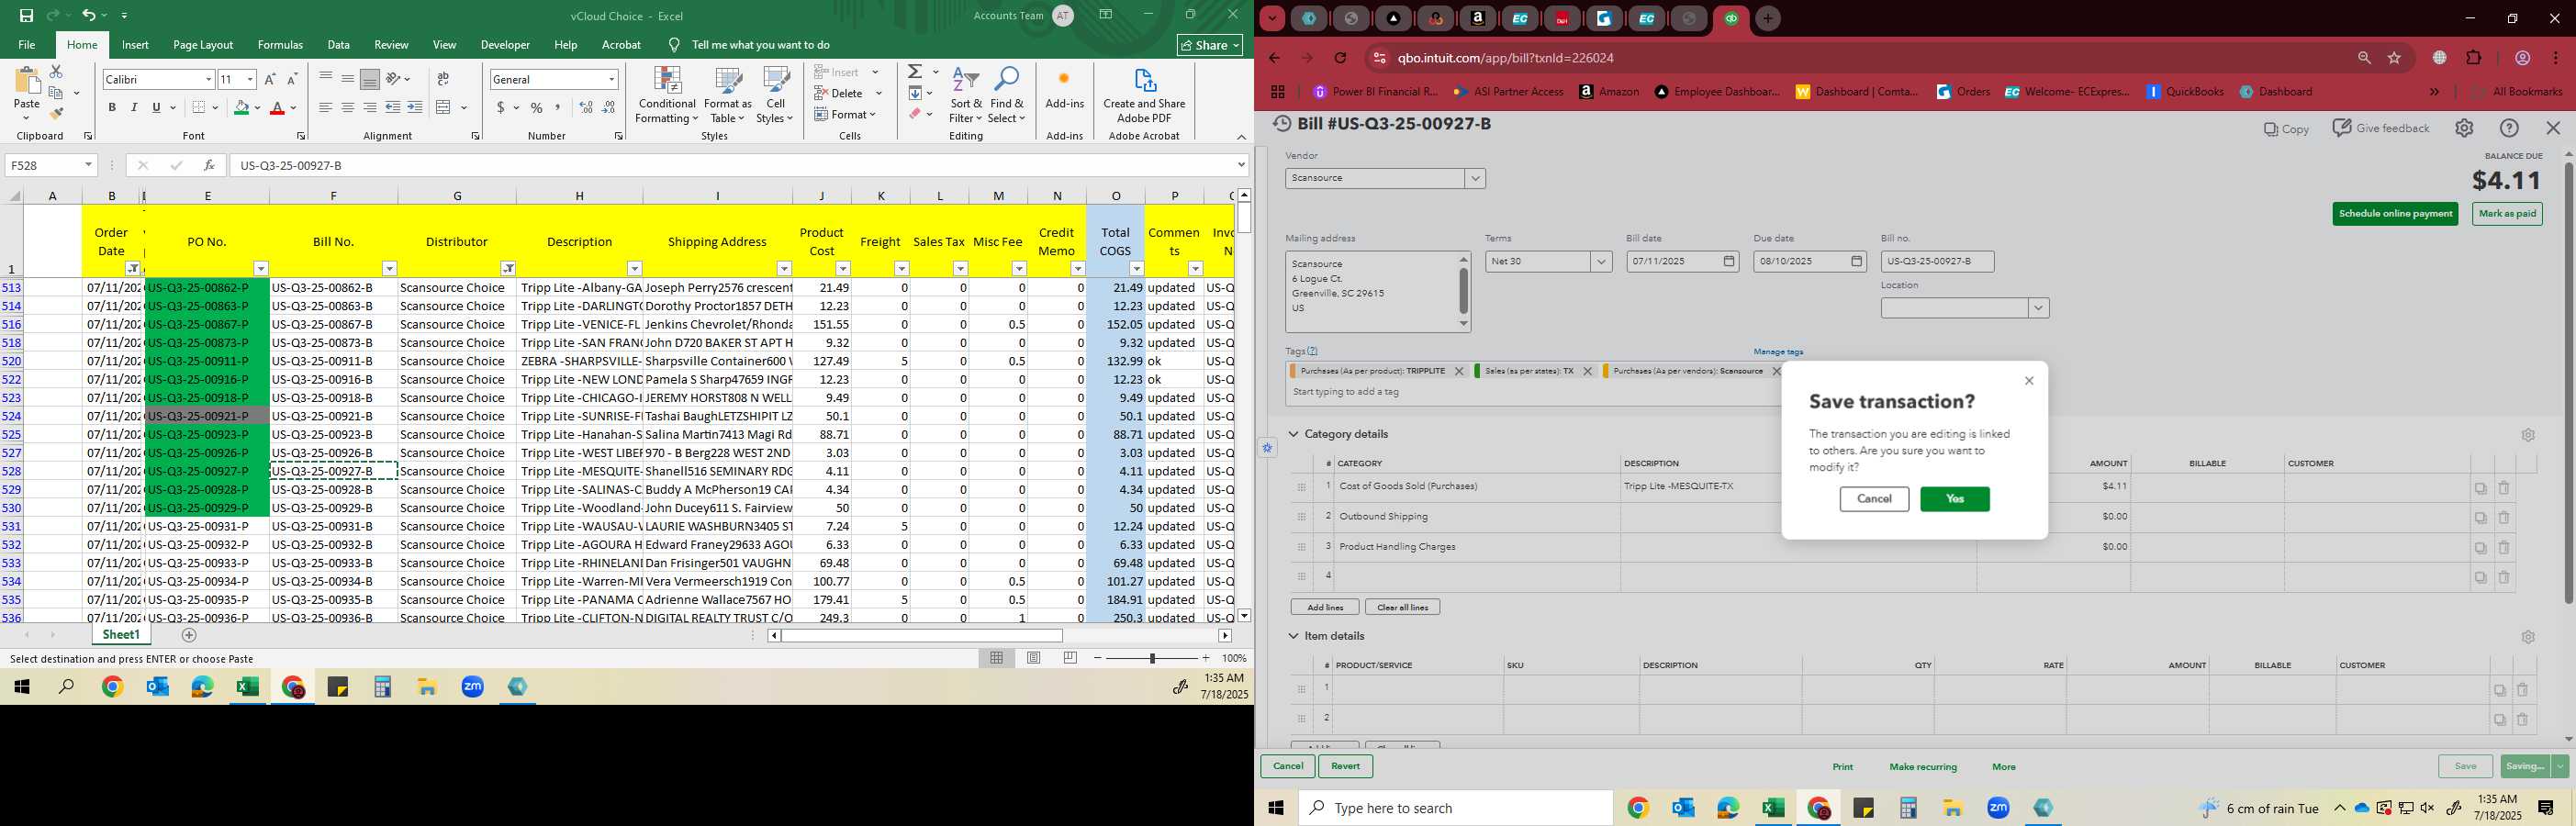Open the Bill date calendar picker

click(1729, 262)
